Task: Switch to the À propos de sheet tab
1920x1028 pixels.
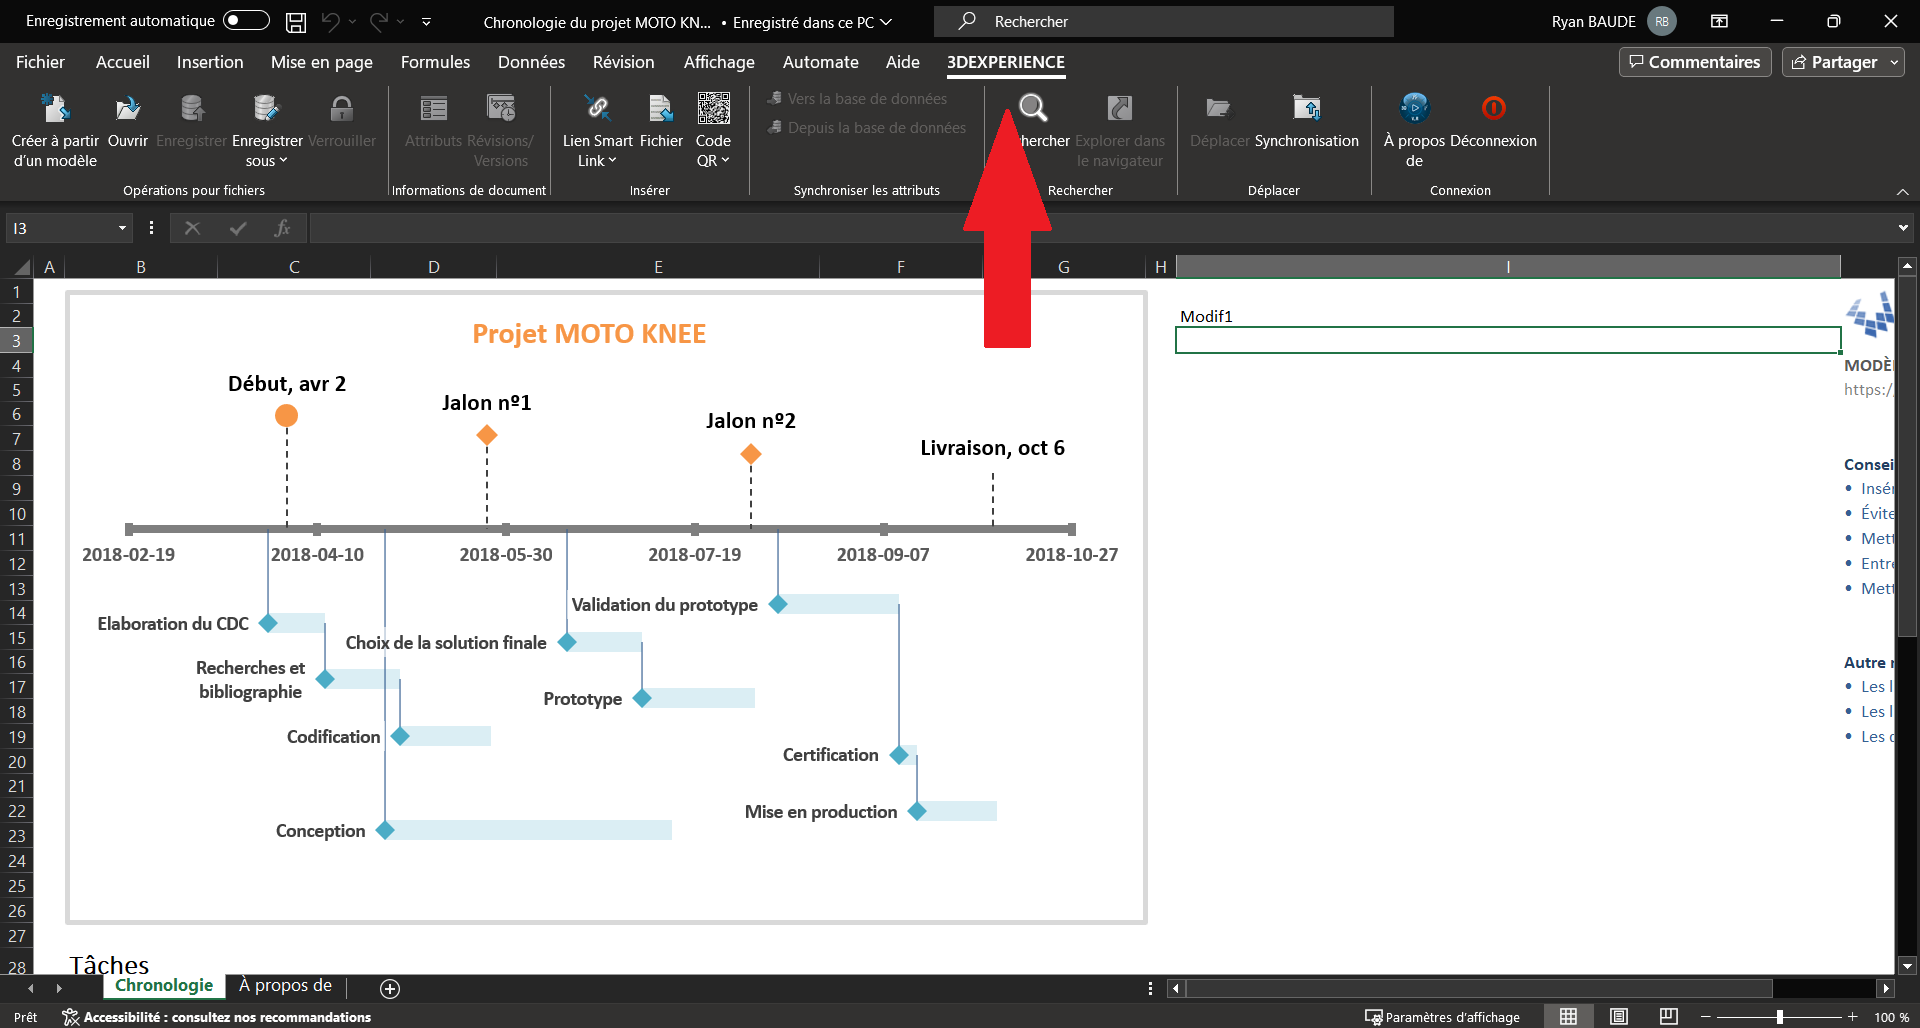Action: [x=285, y=986]
